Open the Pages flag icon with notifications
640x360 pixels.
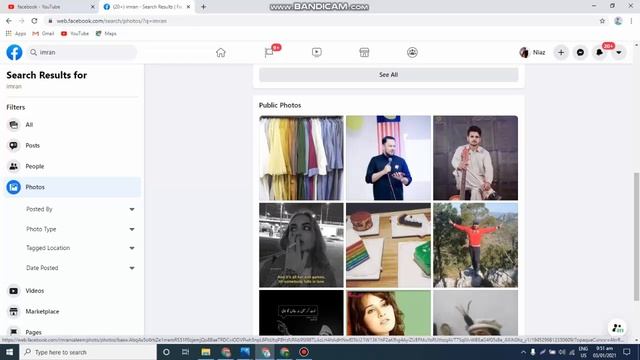pos(269,52)
